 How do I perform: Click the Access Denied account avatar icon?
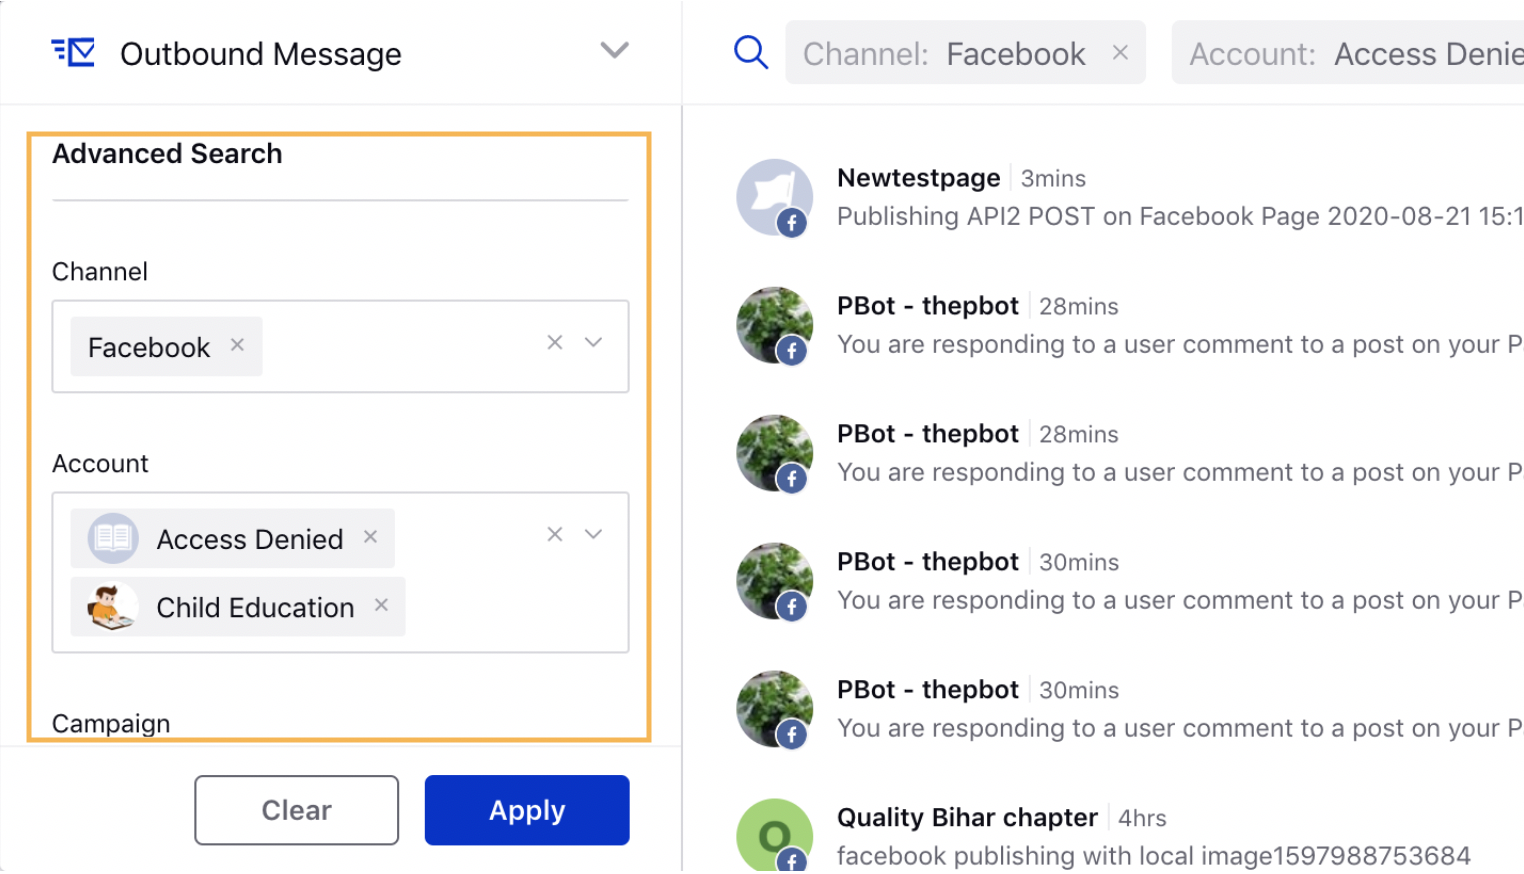[113, 539]
